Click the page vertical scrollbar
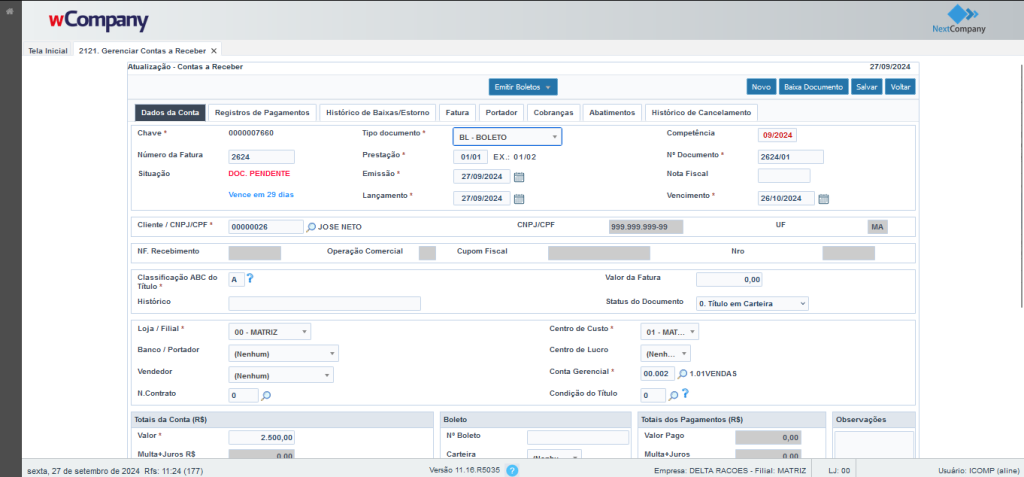 click(1021, 186)
